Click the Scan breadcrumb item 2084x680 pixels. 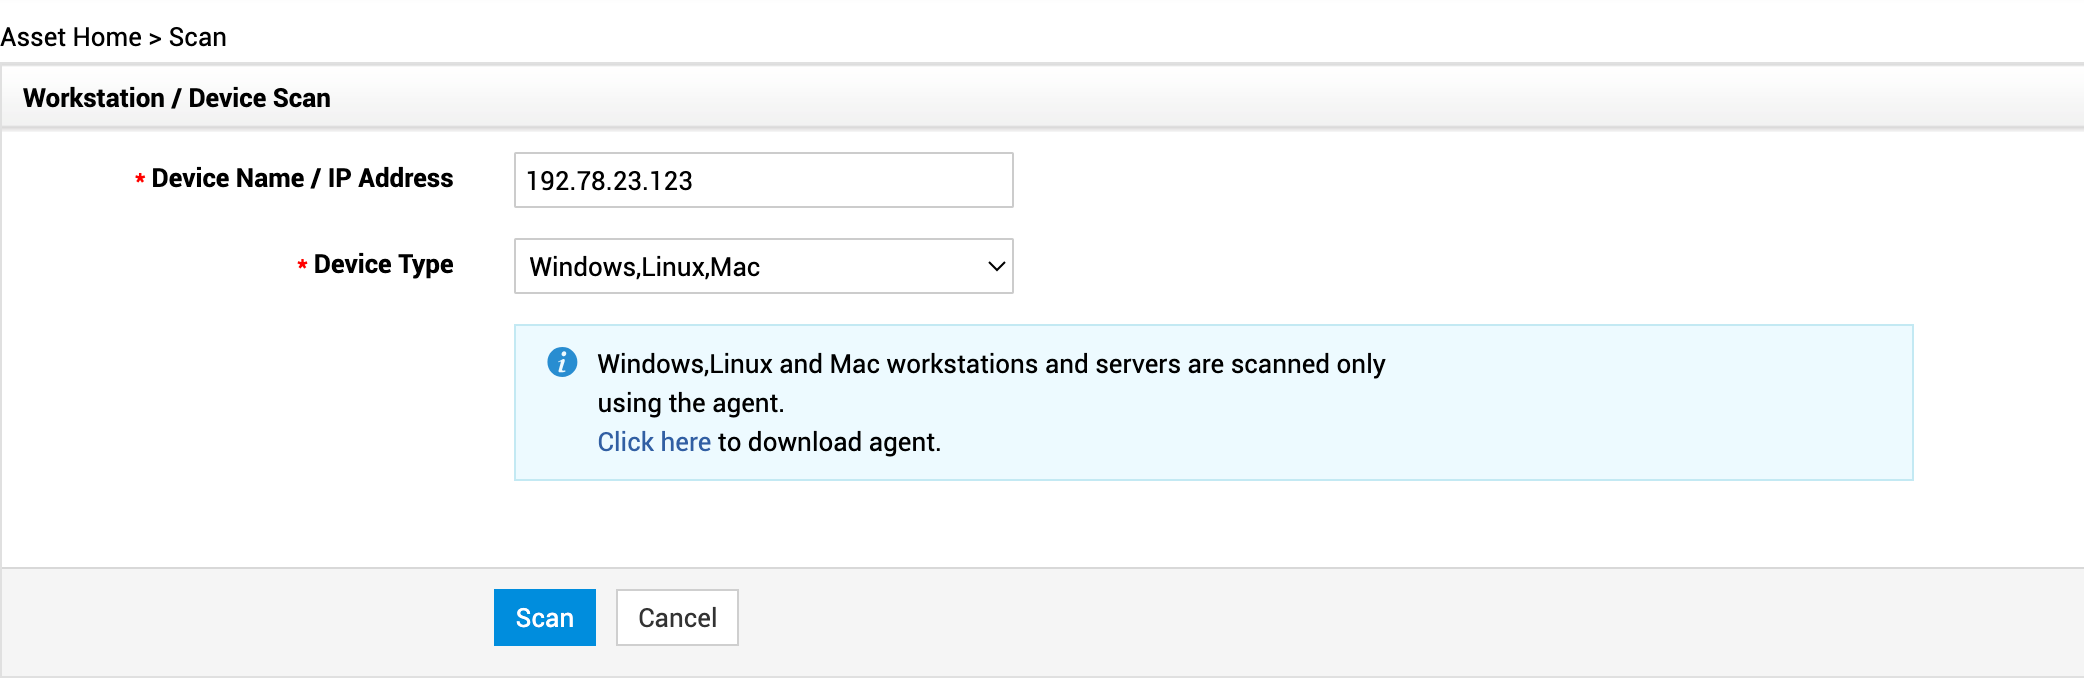[x=198, y=38]
